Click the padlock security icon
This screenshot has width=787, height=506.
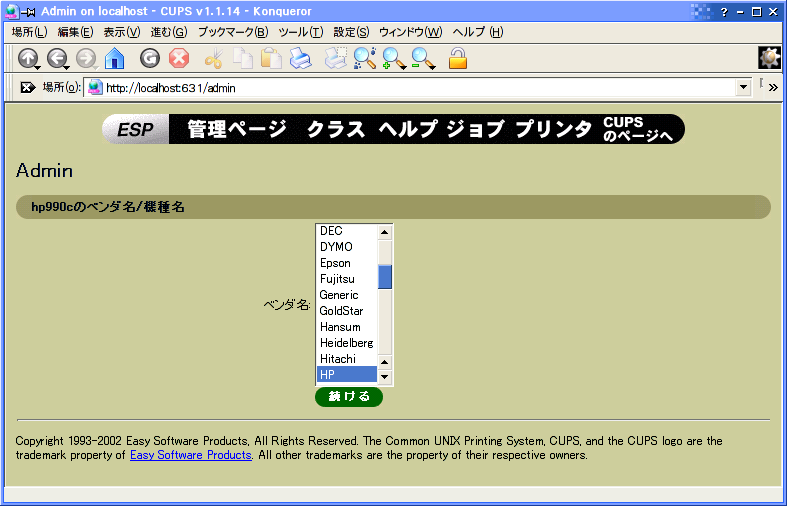pyautogui.click(x=458, y=58)
